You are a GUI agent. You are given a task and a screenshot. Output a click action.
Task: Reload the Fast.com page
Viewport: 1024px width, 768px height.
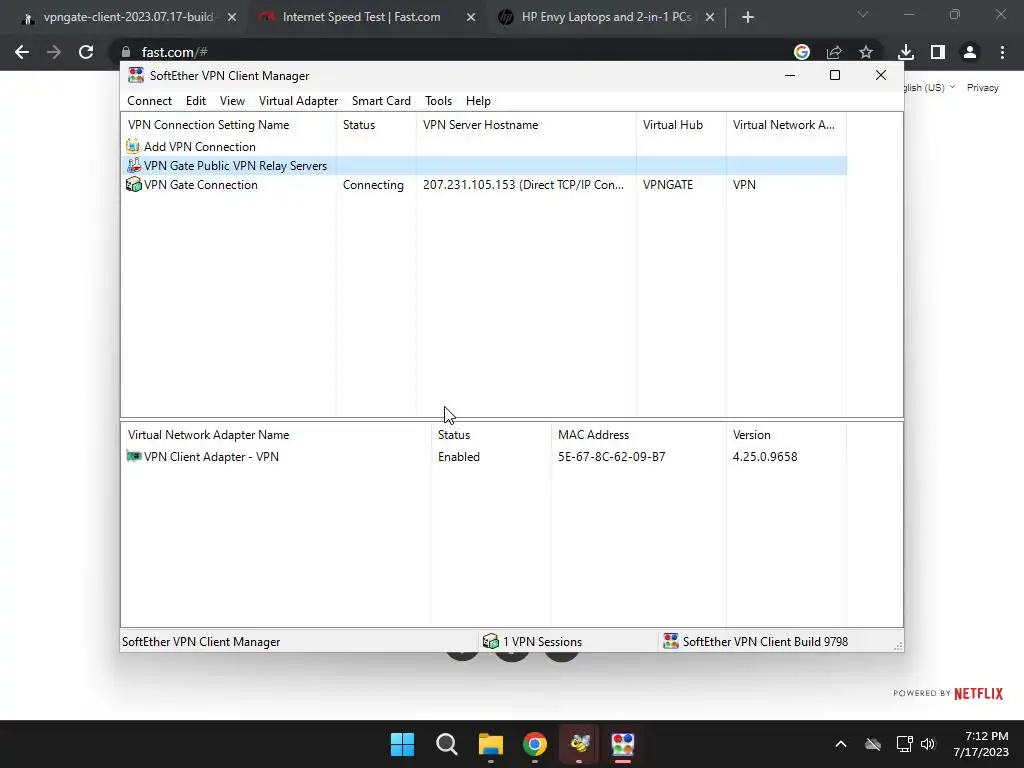pos(86,52)
